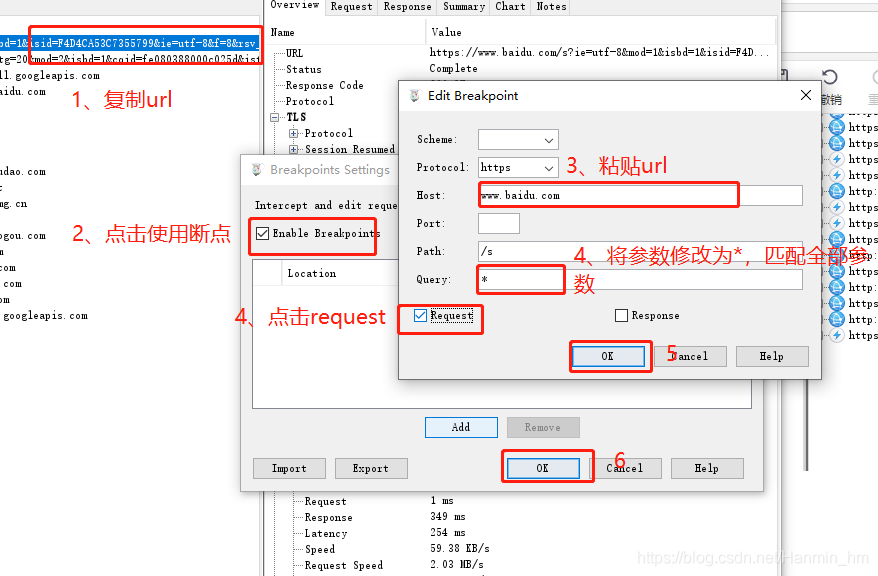Click the Complete status value
Screen dimensions: 878x576
[x=454, y=68]
